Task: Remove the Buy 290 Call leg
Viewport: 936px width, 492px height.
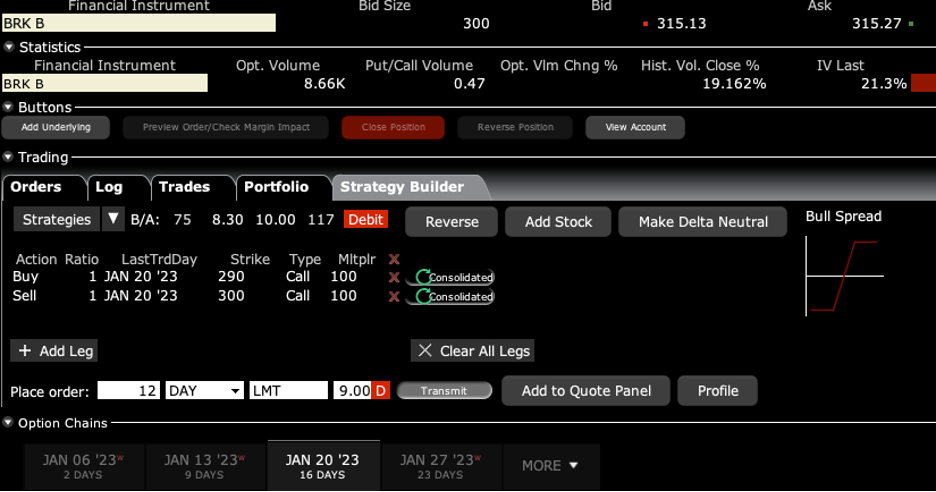Action: click(x=394, y=277)
